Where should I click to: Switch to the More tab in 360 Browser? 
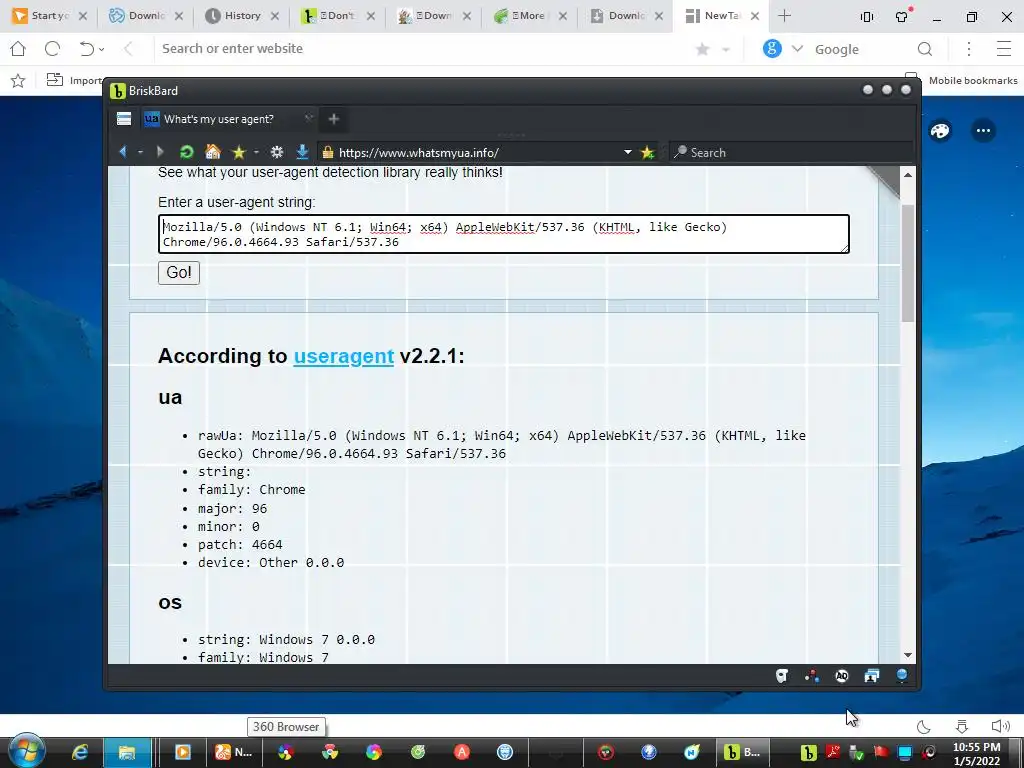pos(530,16)
